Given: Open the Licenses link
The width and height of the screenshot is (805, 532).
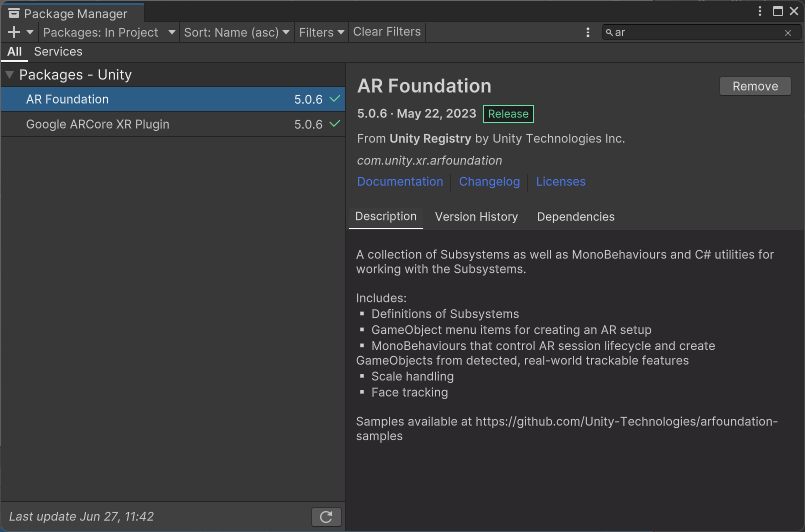Looking at the screenshot, I should [561, 182].
